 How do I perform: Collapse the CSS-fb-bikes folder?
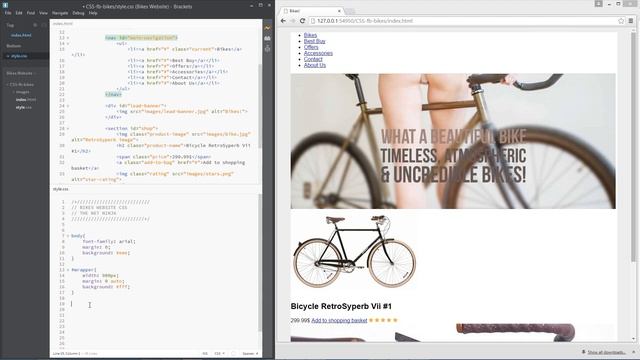[x=8, y=84]
